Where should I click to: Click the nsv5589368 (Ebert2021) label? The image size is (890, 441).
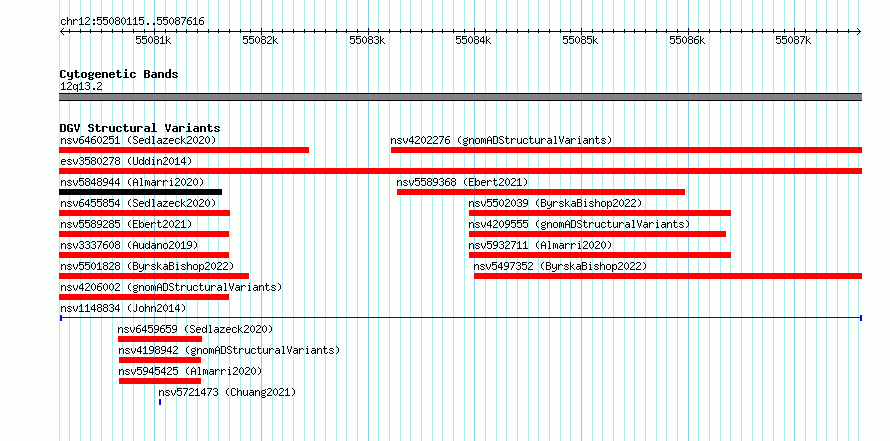(x=462, y=182)
